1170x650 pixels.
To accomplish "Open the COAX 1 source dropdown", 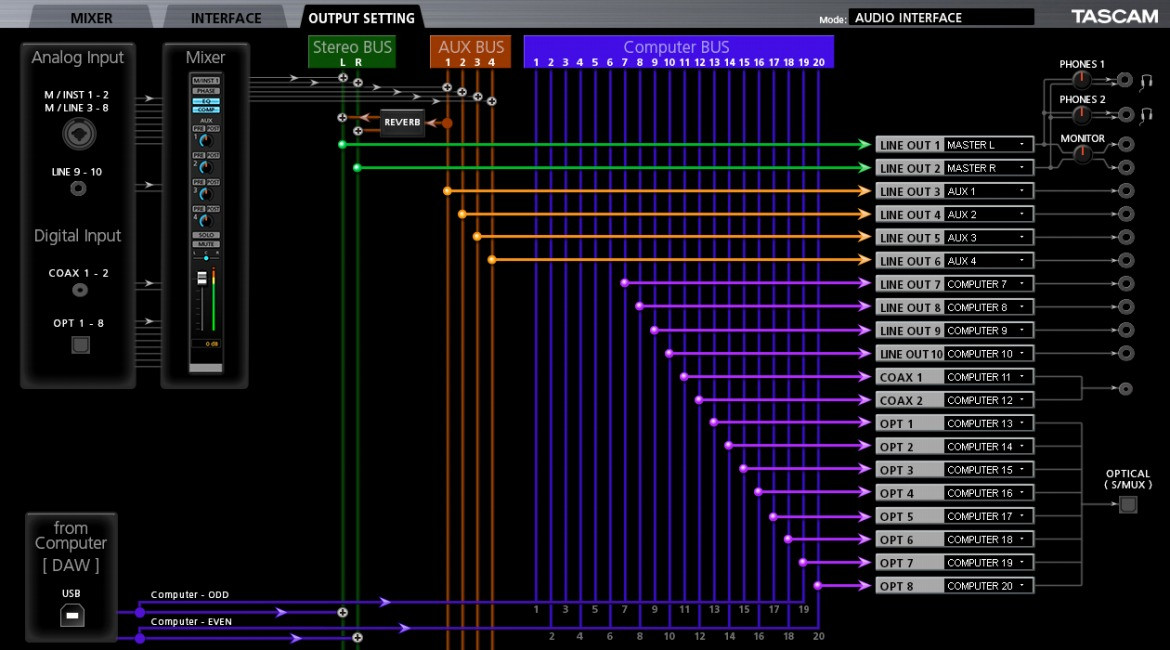I will [x=988, y=377].
